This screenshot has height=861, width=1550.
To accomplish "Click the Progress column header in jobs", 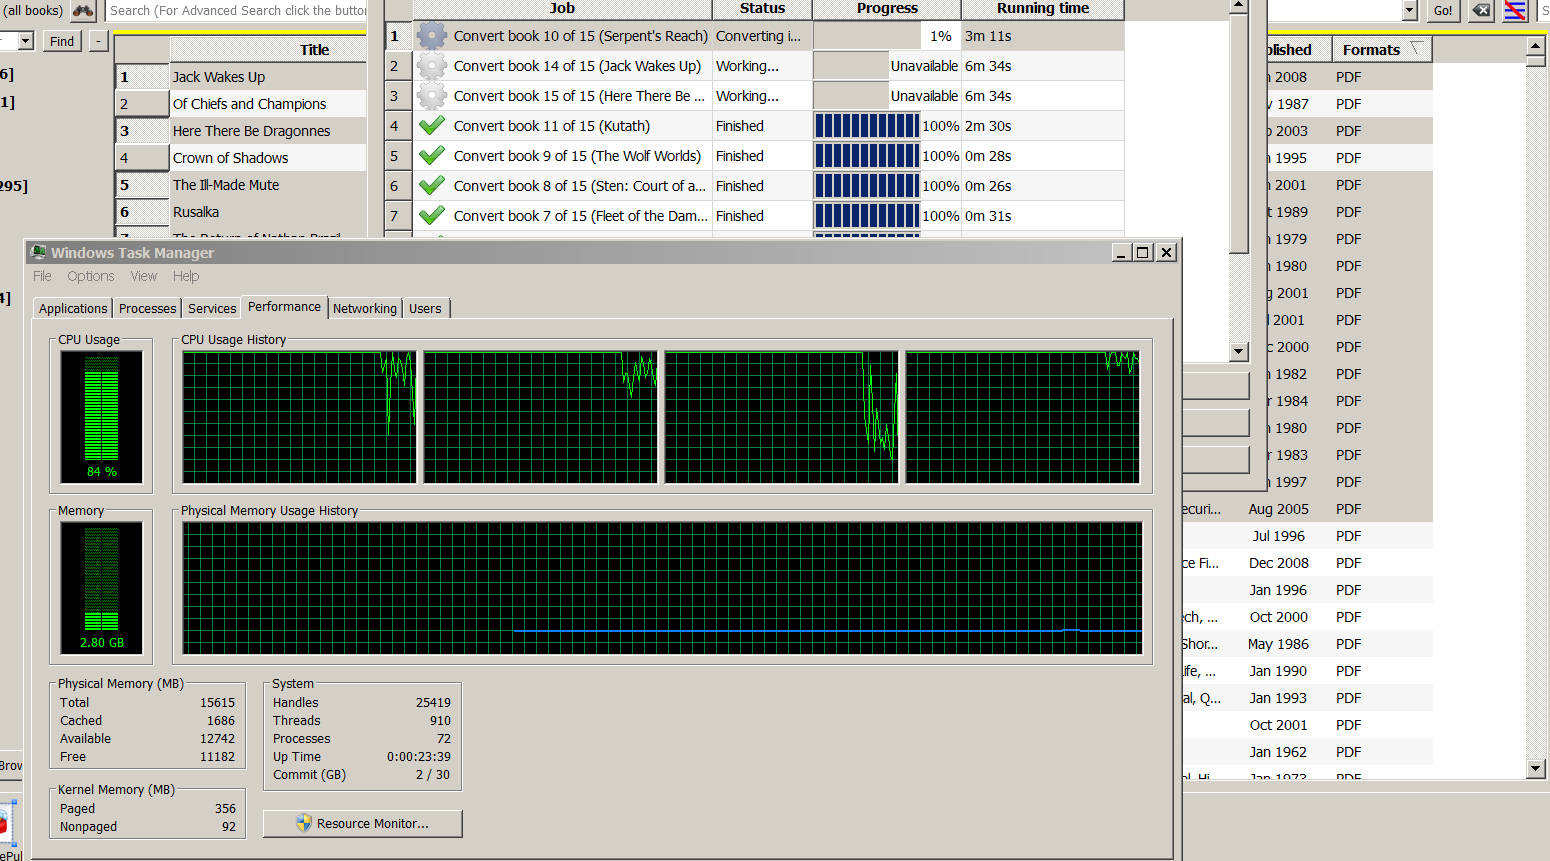I will click(x=887, y=9).
